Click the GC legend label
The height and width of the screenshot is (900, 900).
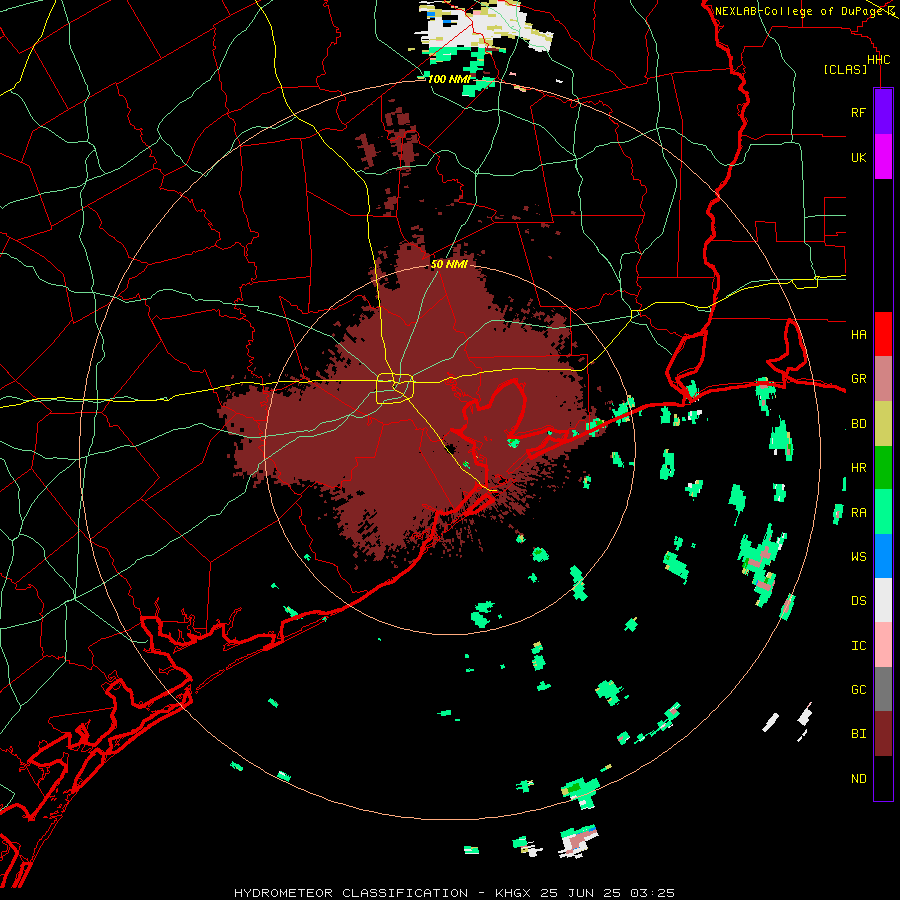(x=858, y=689)
